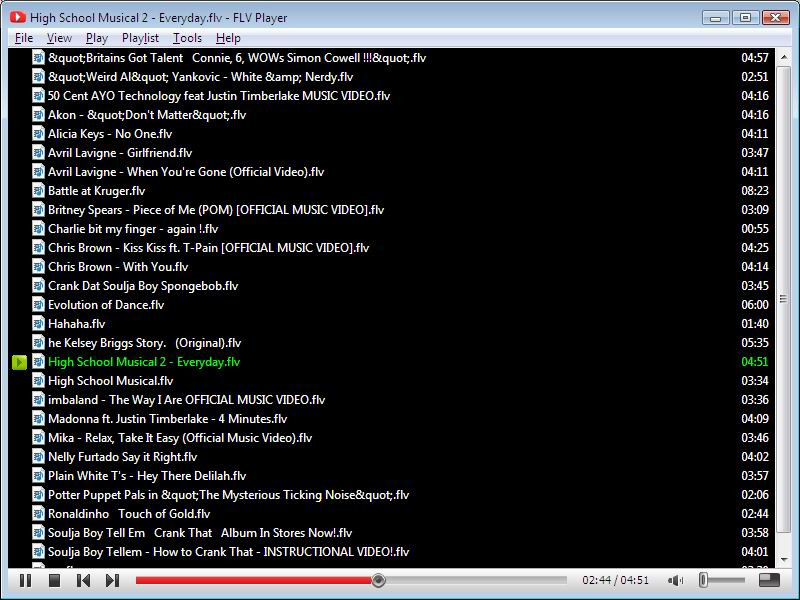This screenshot has height=600, width=800.
Task: Skip to the previous track
Action: (83, 581)
